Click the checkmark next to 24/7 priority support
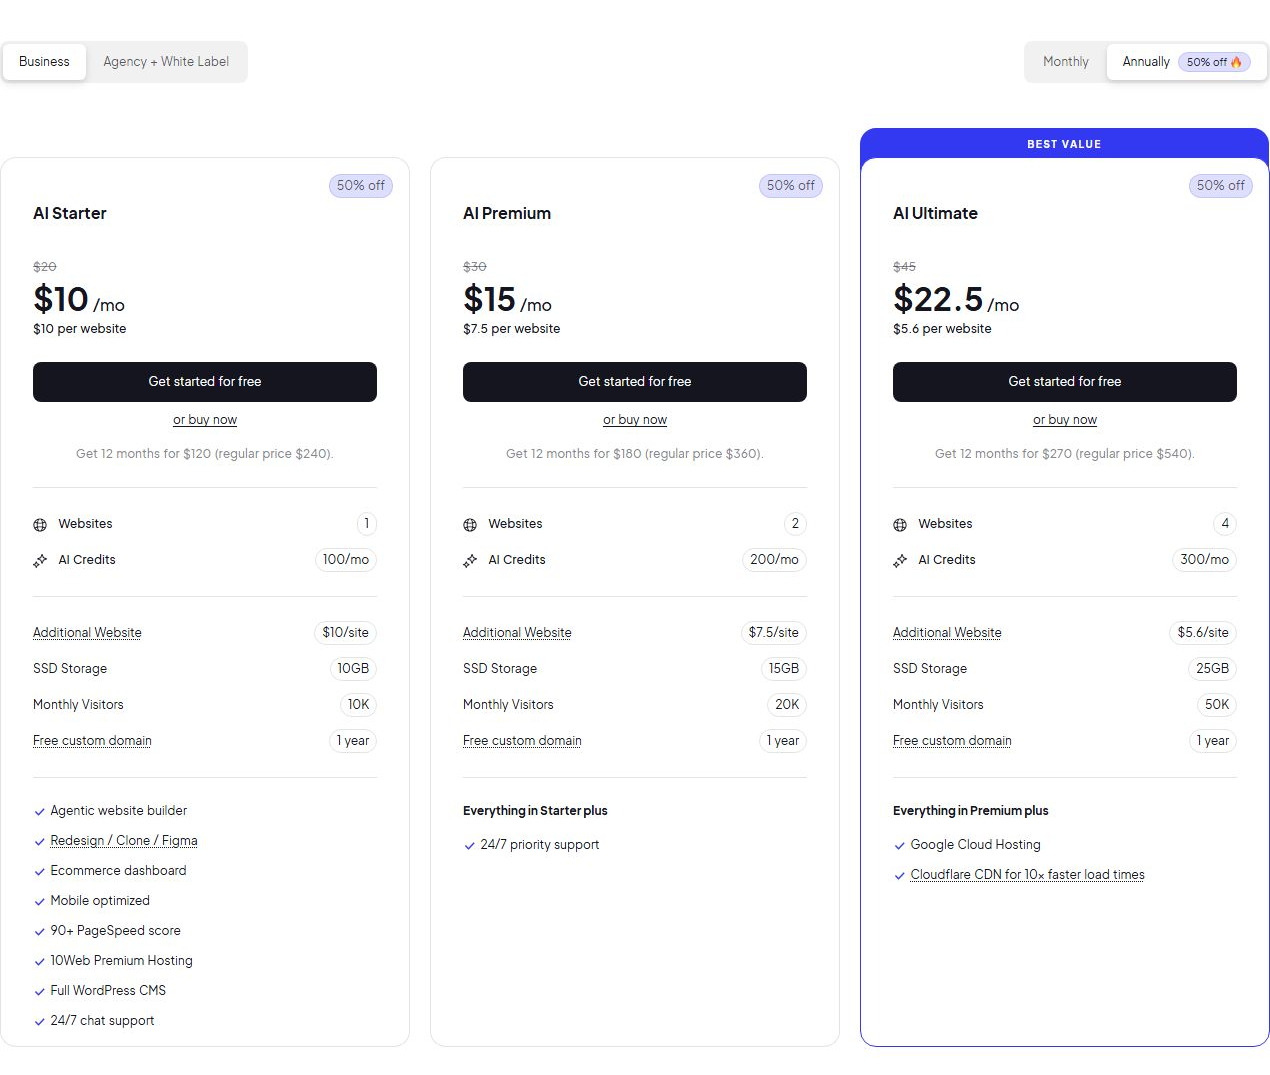The width and height of the screenshot is (1270, 1075). (x=469, y=846)
